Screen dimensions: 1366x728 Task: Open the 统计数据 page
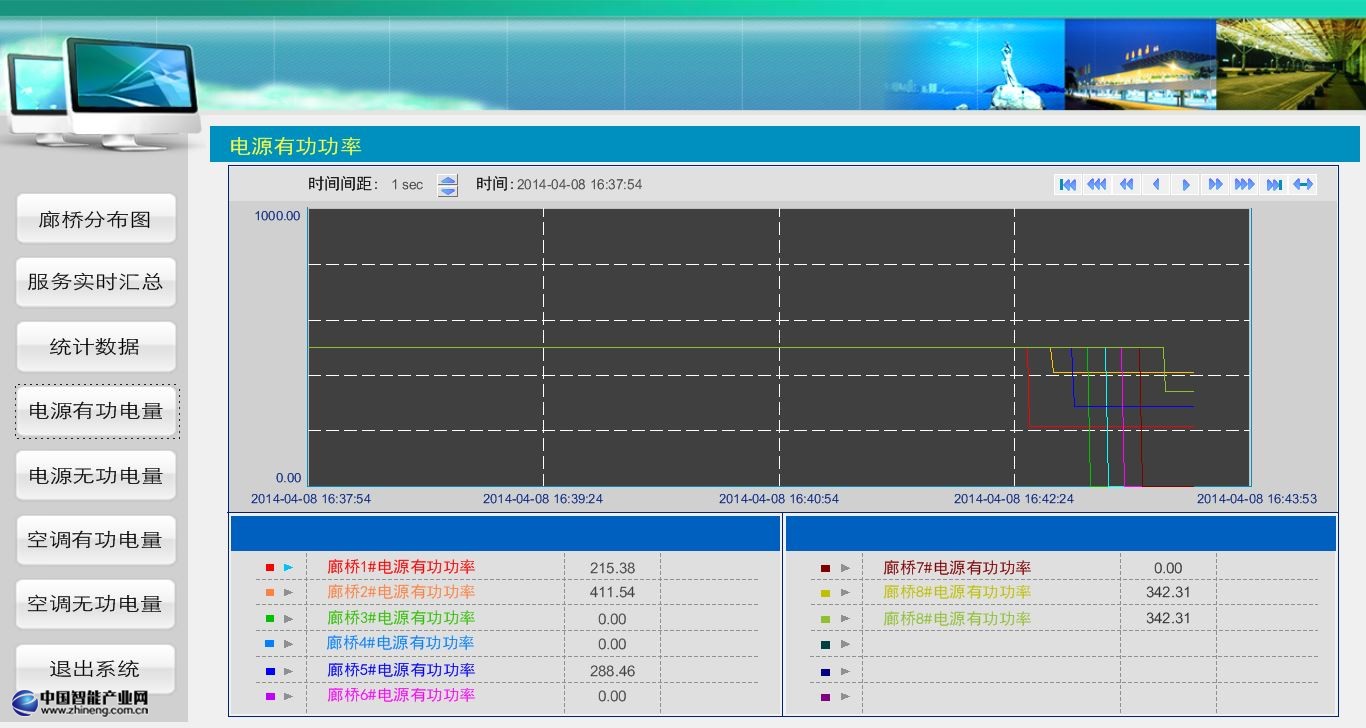pos(95,347)
